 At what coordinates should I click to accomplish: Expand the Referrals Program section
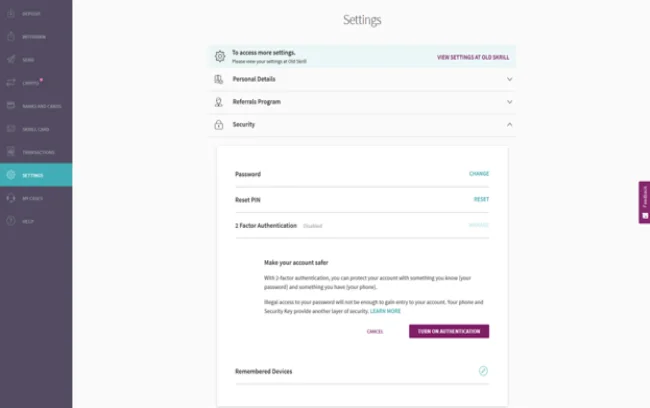(x=509, y=102)
